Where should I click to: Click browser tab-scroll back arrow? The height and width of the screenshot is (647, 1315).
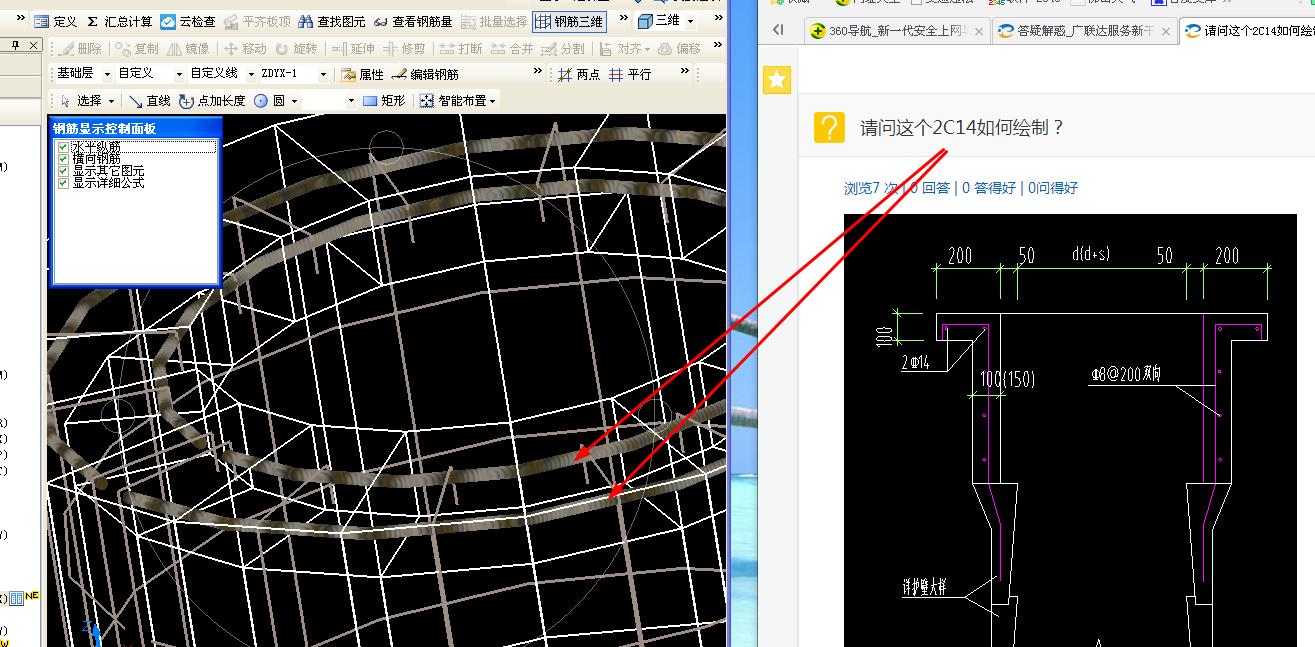[778, 30]
